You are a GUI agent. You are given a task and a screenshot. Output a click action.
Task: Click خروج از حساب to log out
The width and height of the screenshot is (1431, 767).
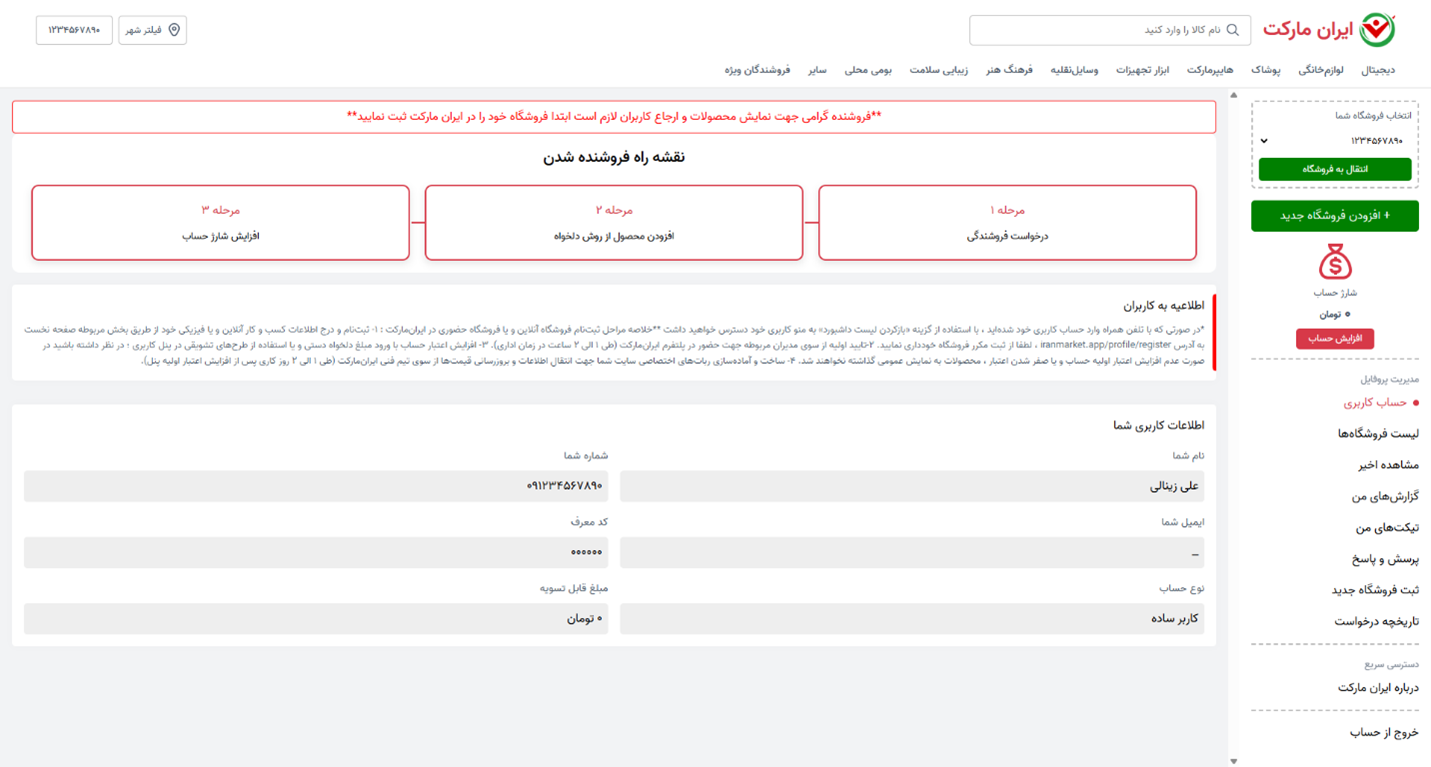tap(1384, 733)
